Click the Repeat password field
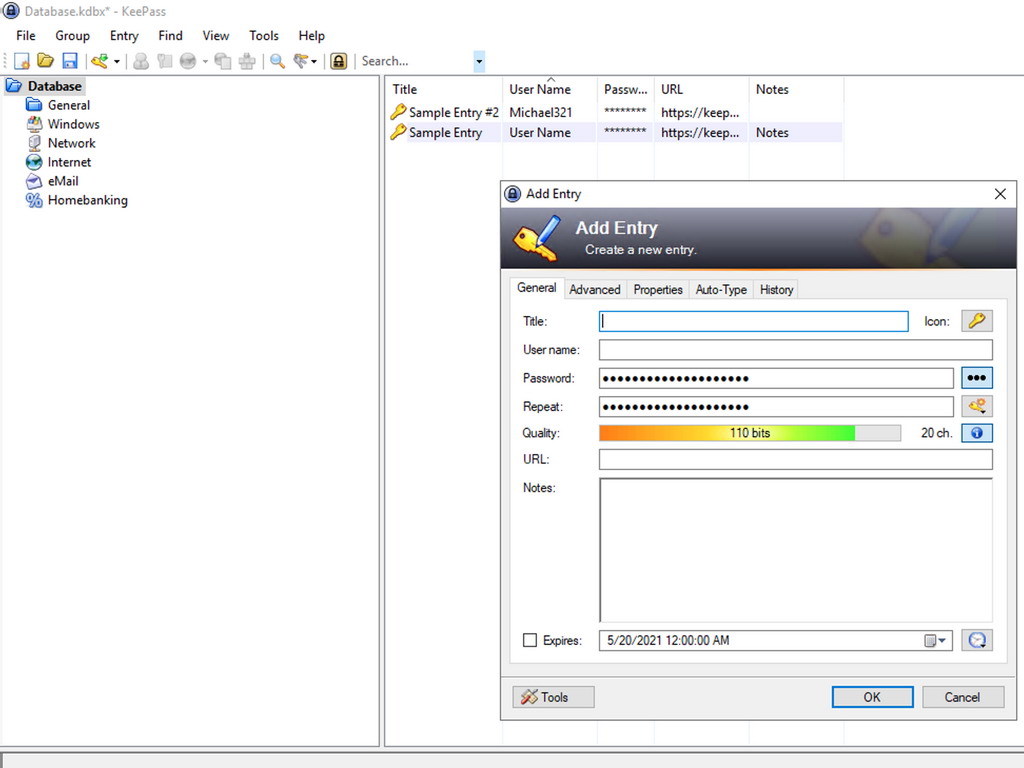The height and width of the screenshot is (768, 1024). click(x=776, y=407)
